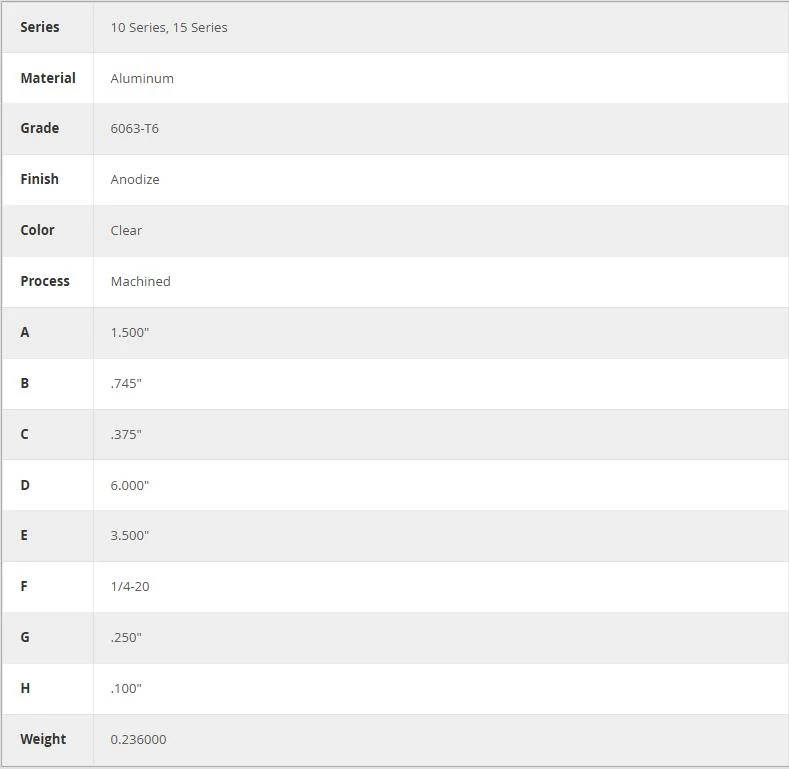The height and width of the screenshot is (769, 789).
Task: Click the .745" value in row B
Action: point(126,383)
